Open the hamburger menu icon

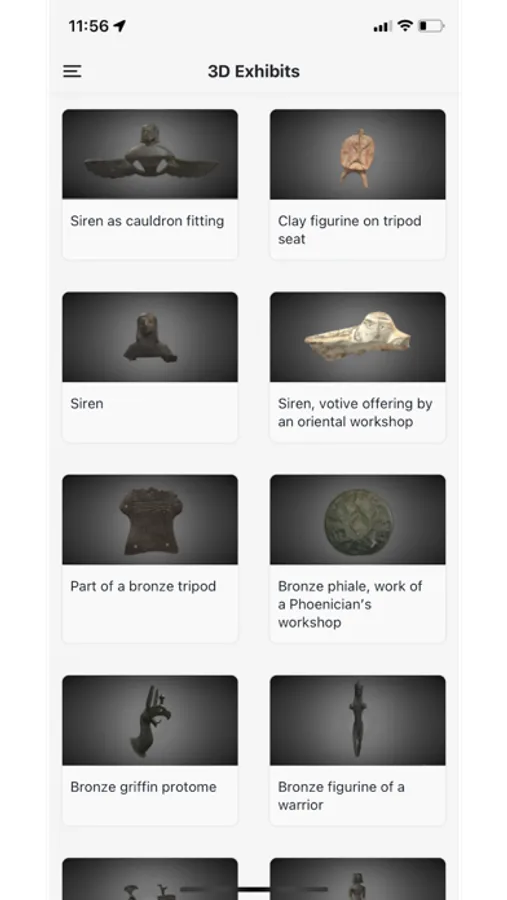pos(72,71)
